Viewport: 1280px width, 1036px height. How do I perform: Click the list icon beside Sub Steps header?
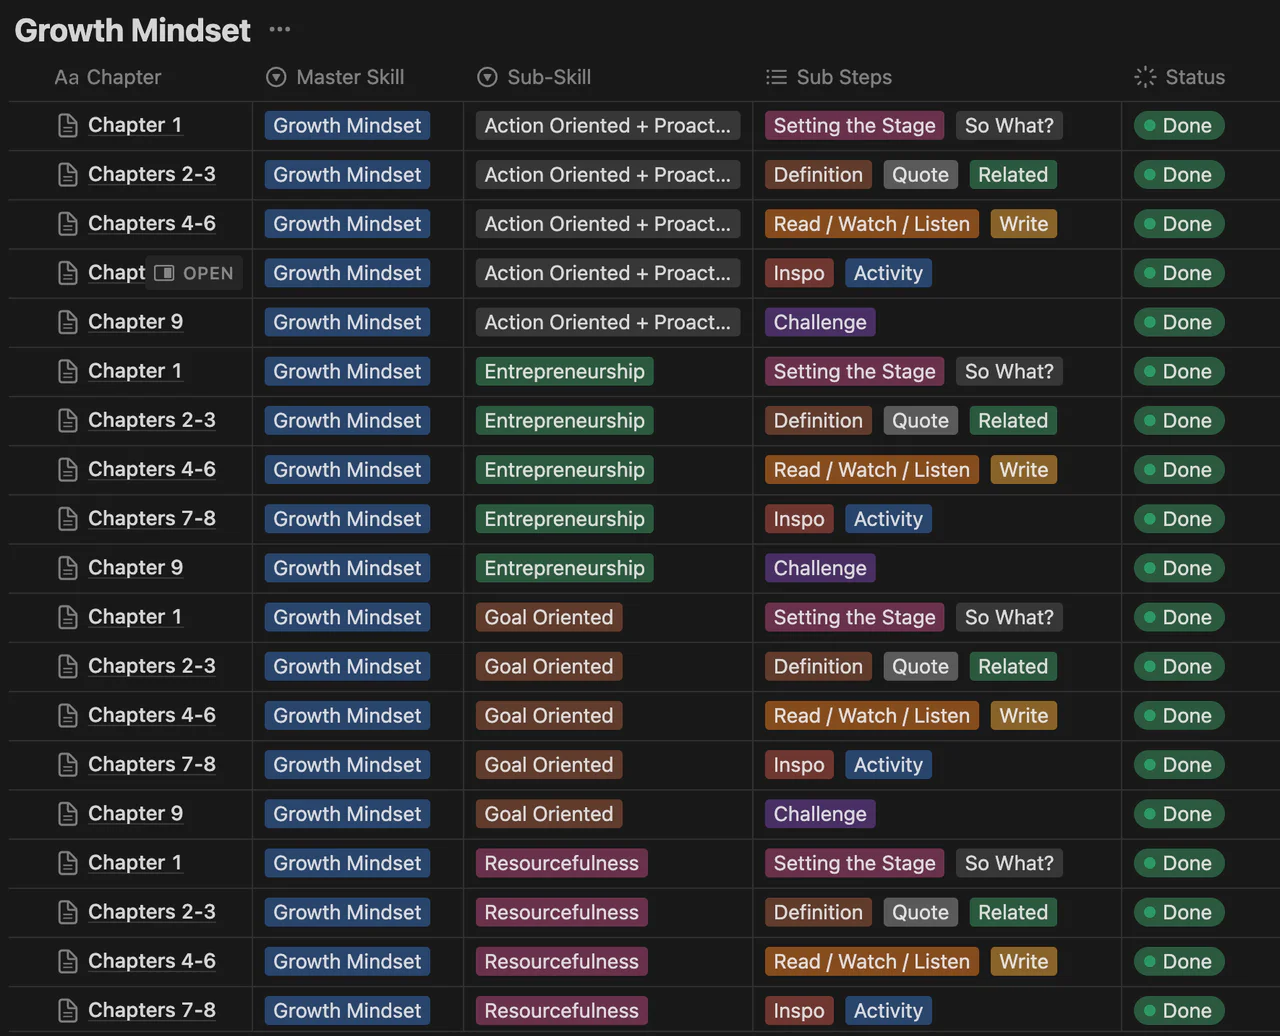point(776,77)
